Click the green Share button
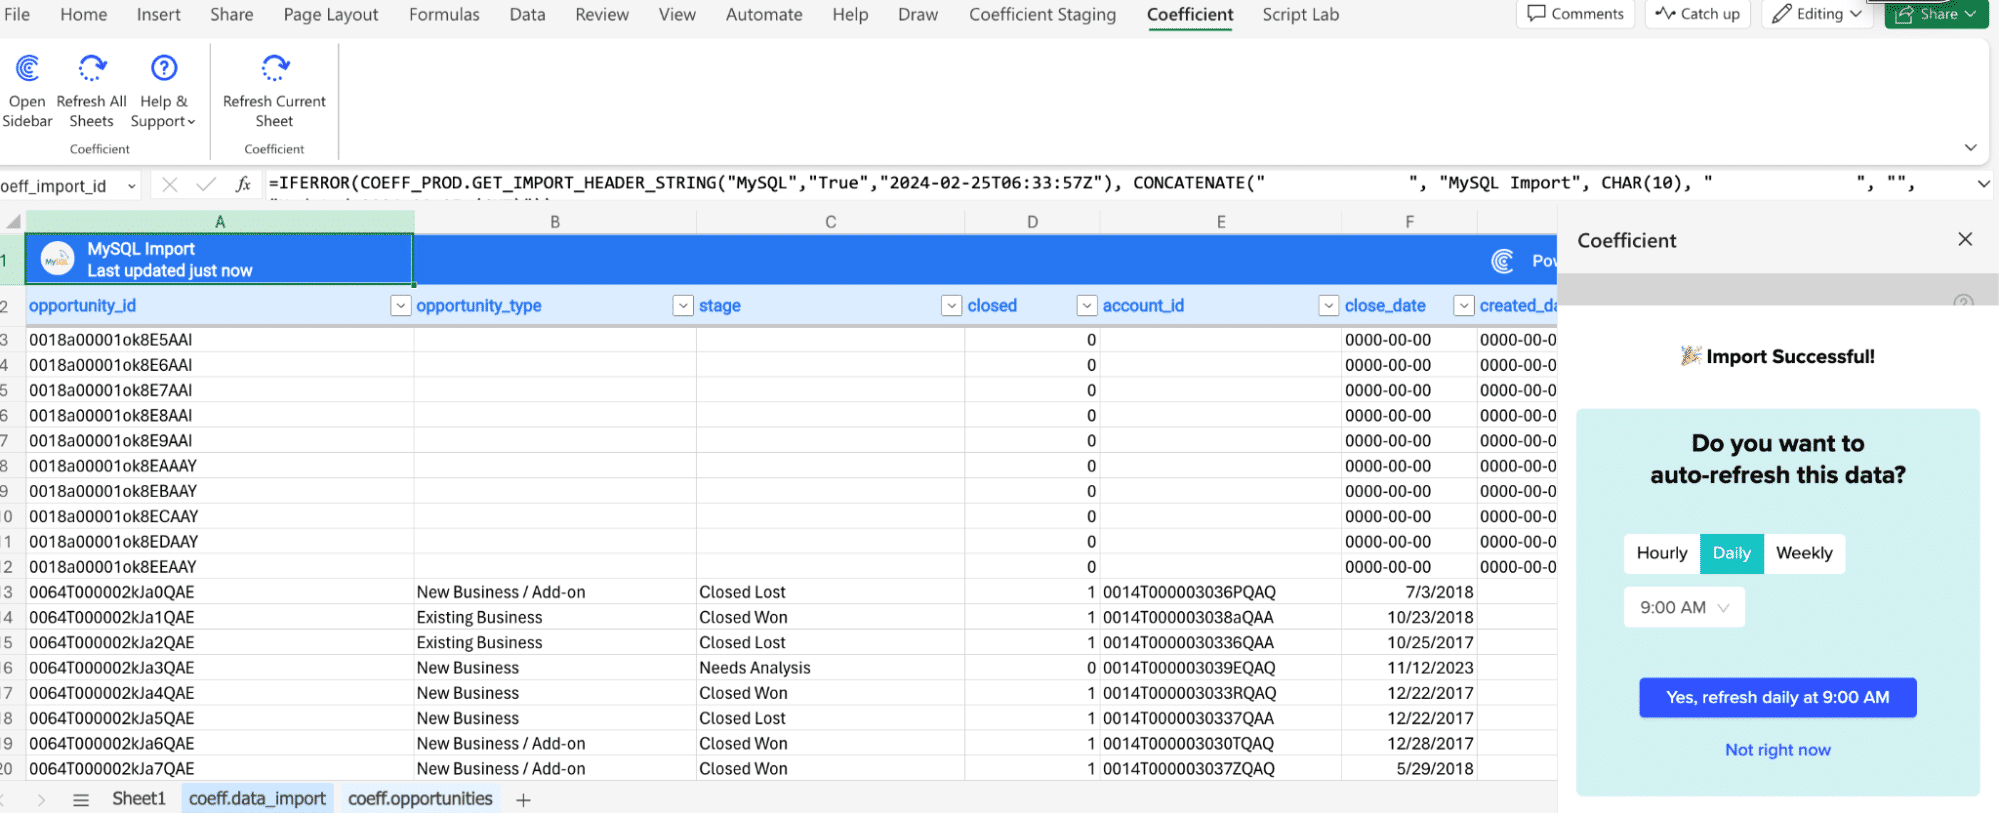This screenshot has height=814, width=1999. pos(1936,14)
